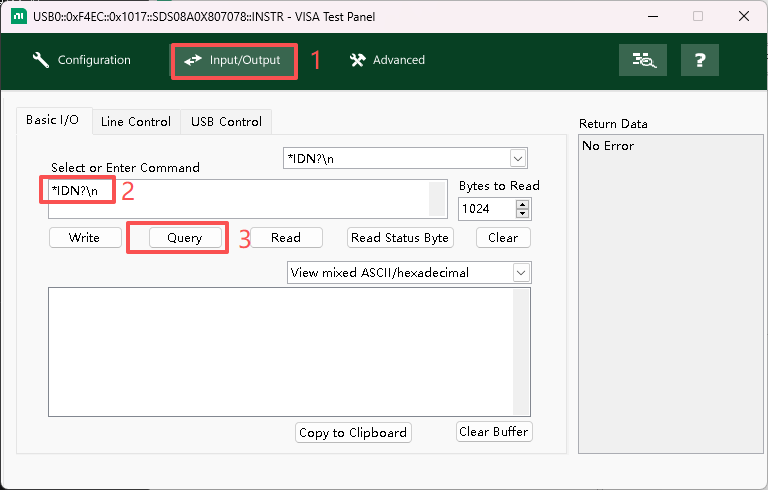Click Read Status Byte button
The height and width of the screenshot is (490, 768).
[x=400, y=238]
